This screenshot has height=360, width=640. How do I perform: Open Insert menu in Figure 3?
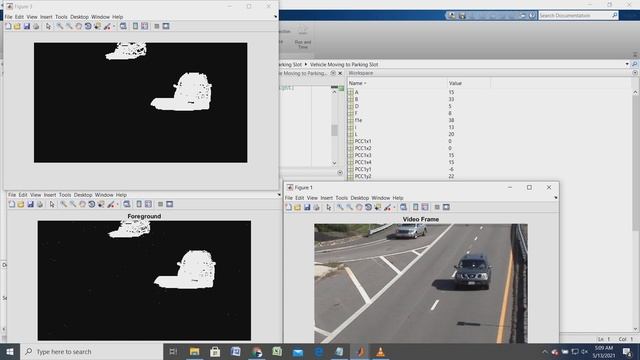click(46, 17)
